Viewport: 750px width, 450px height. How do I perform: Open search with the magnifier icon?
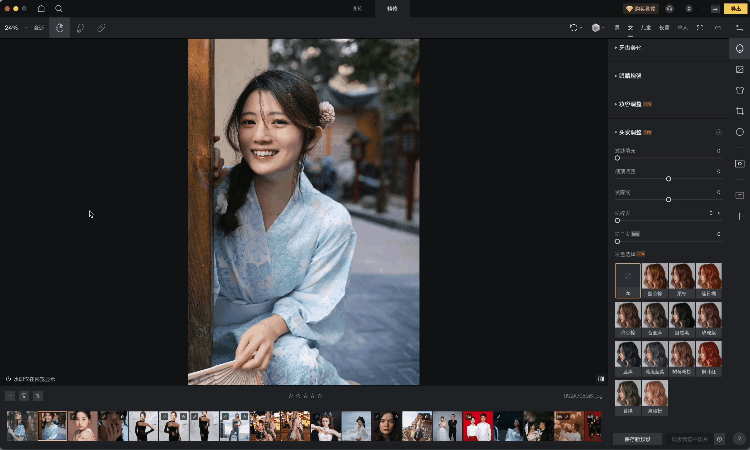pos(59,8)
